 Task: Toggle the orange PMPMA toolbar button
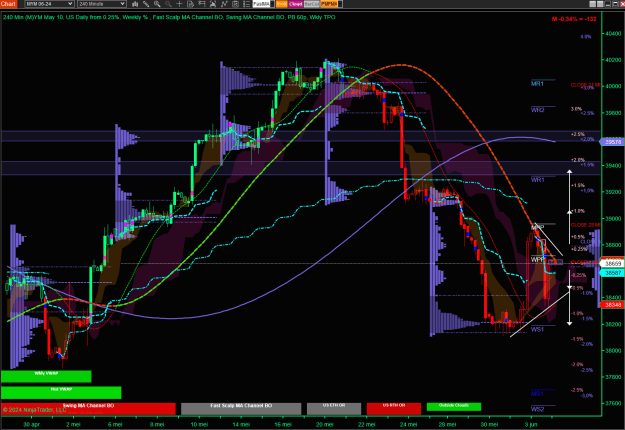[x=329, y=4]
